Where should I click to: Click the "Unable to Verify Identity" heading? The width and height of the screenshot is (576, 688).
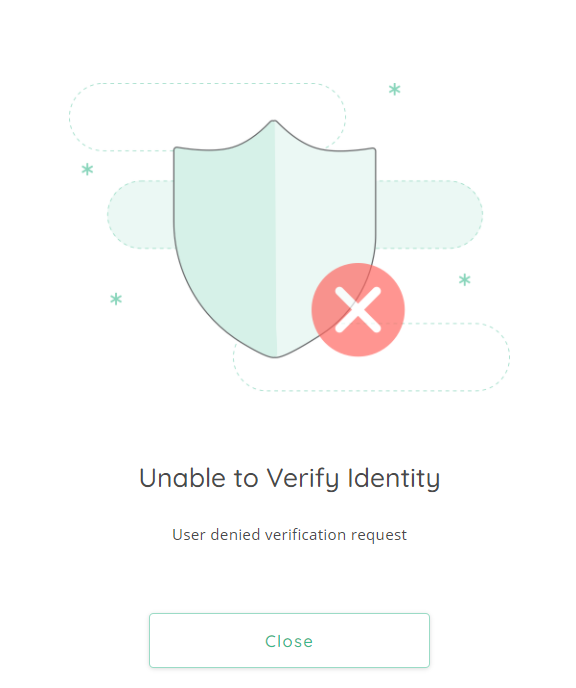pos(290,478)
